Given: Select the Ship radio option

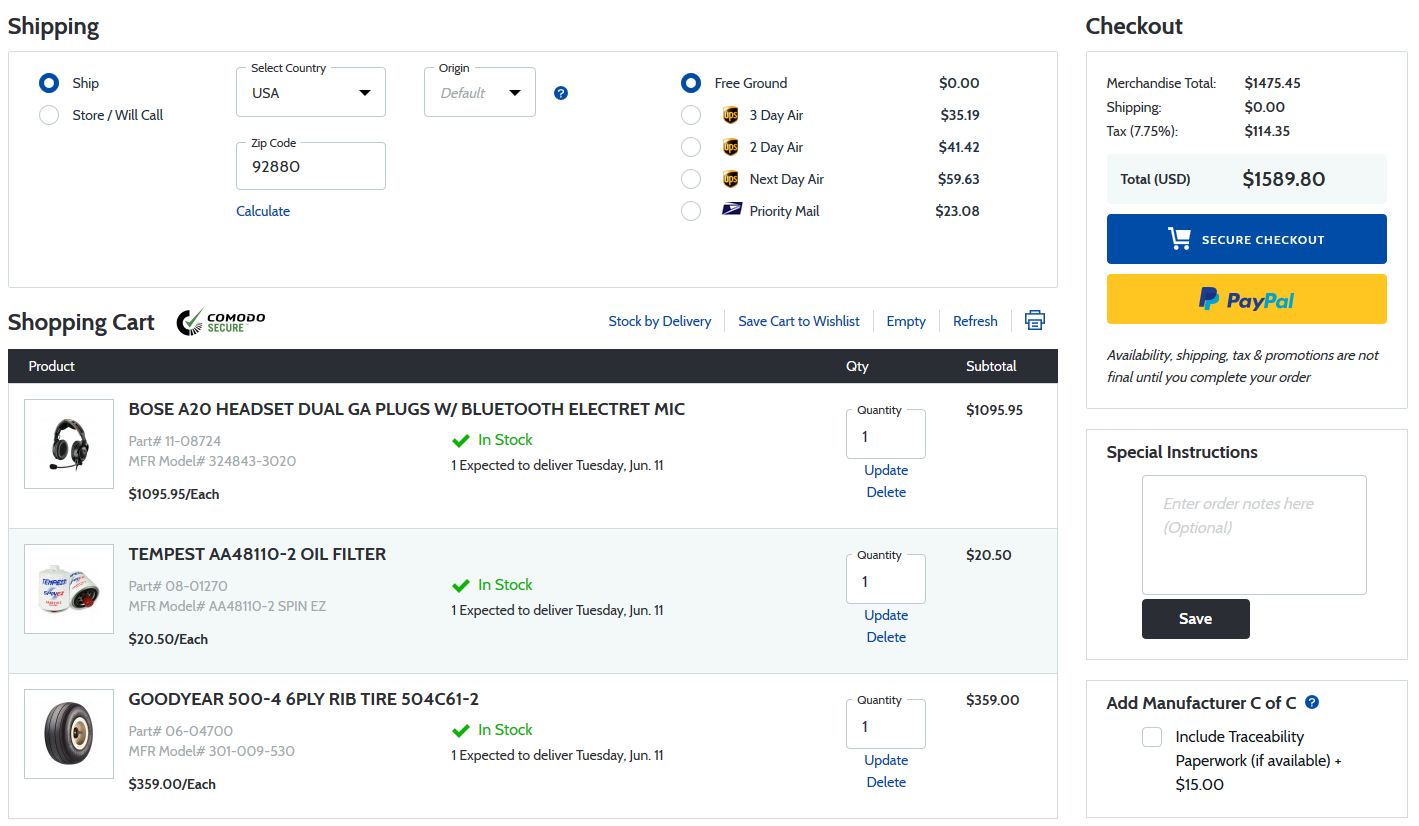Looking at the screenshot, I should (49, 83).
